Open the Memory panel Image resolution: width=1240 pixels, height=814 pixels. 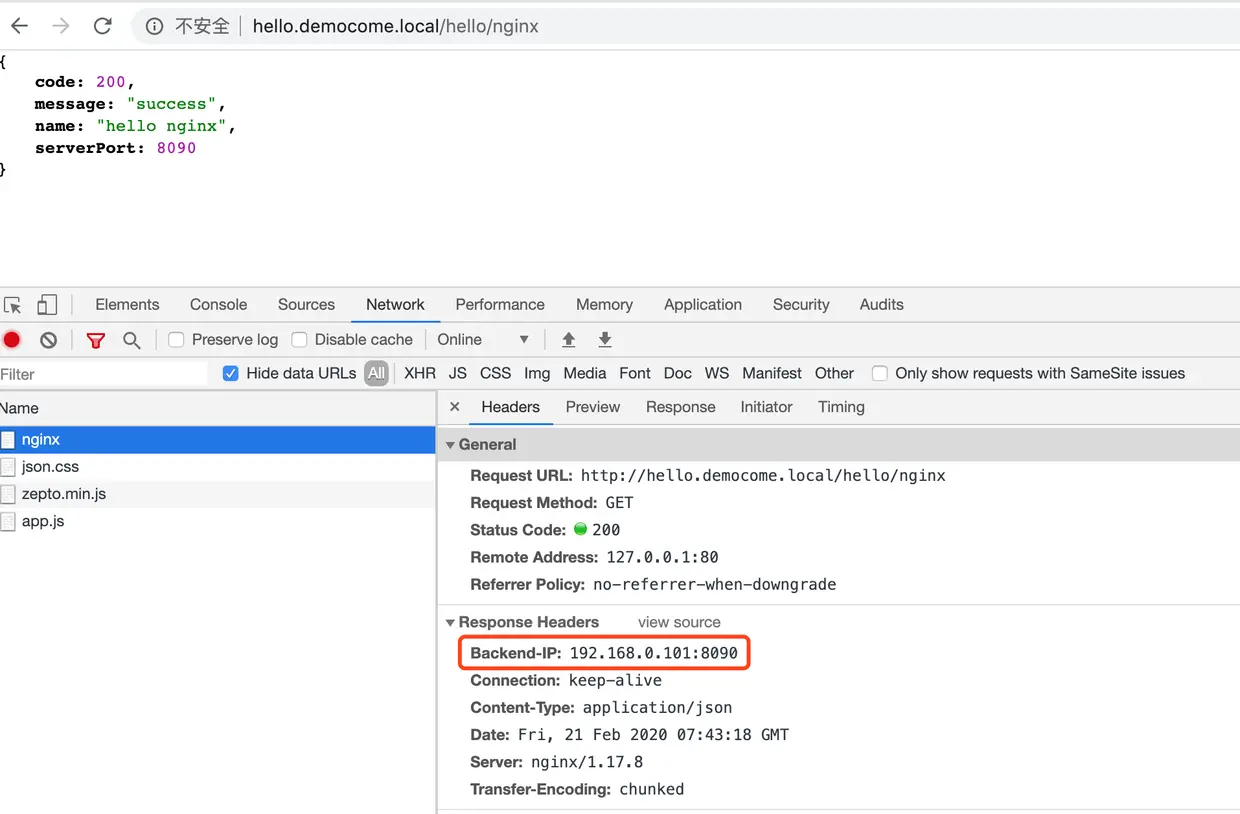coord(604,305)
